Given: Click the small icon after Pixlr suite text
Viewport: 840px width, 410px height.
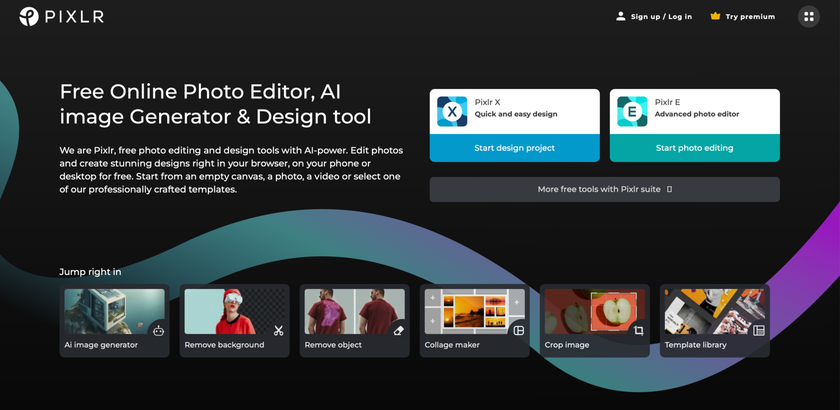Looking at the screenshot, I should [x=669, y=189].
